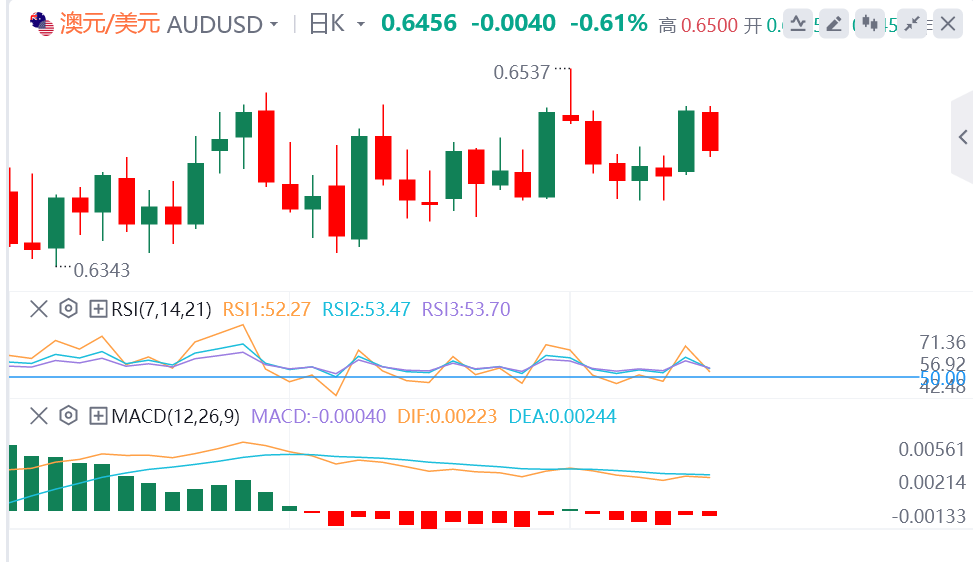Screen dimensions: 973x562
Task: Click the RSI1:52.27 value
Action: 266,309
